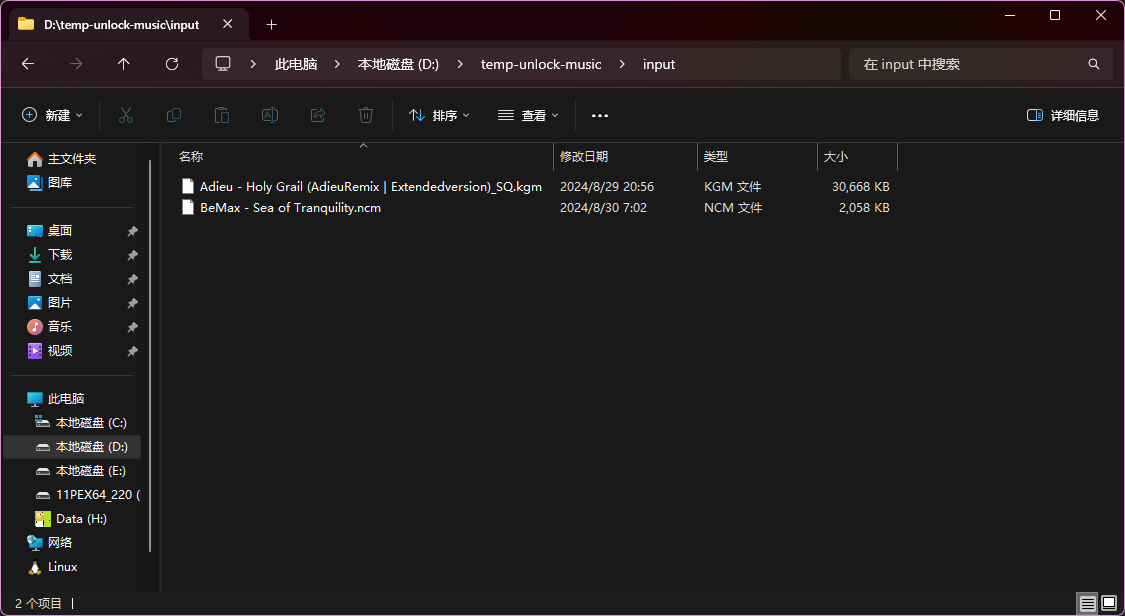Click the Back arrow navigation button

(28, 64)
